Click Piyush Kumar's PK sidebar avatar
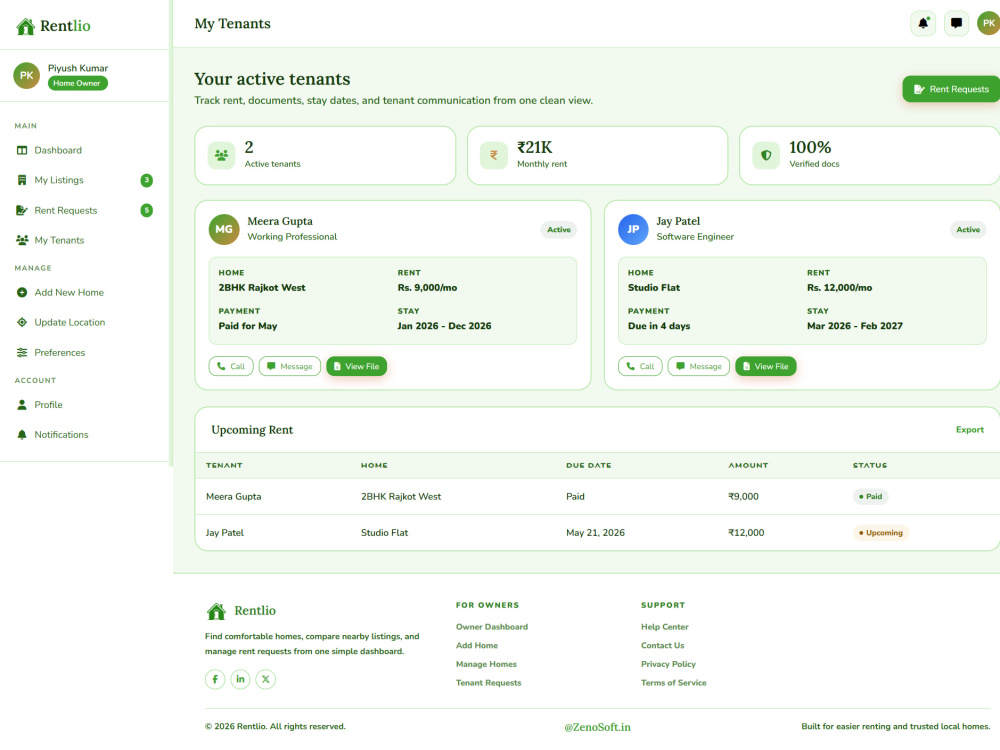Image resolution: width=1000 pixels, height=750 pixels. 27,75
